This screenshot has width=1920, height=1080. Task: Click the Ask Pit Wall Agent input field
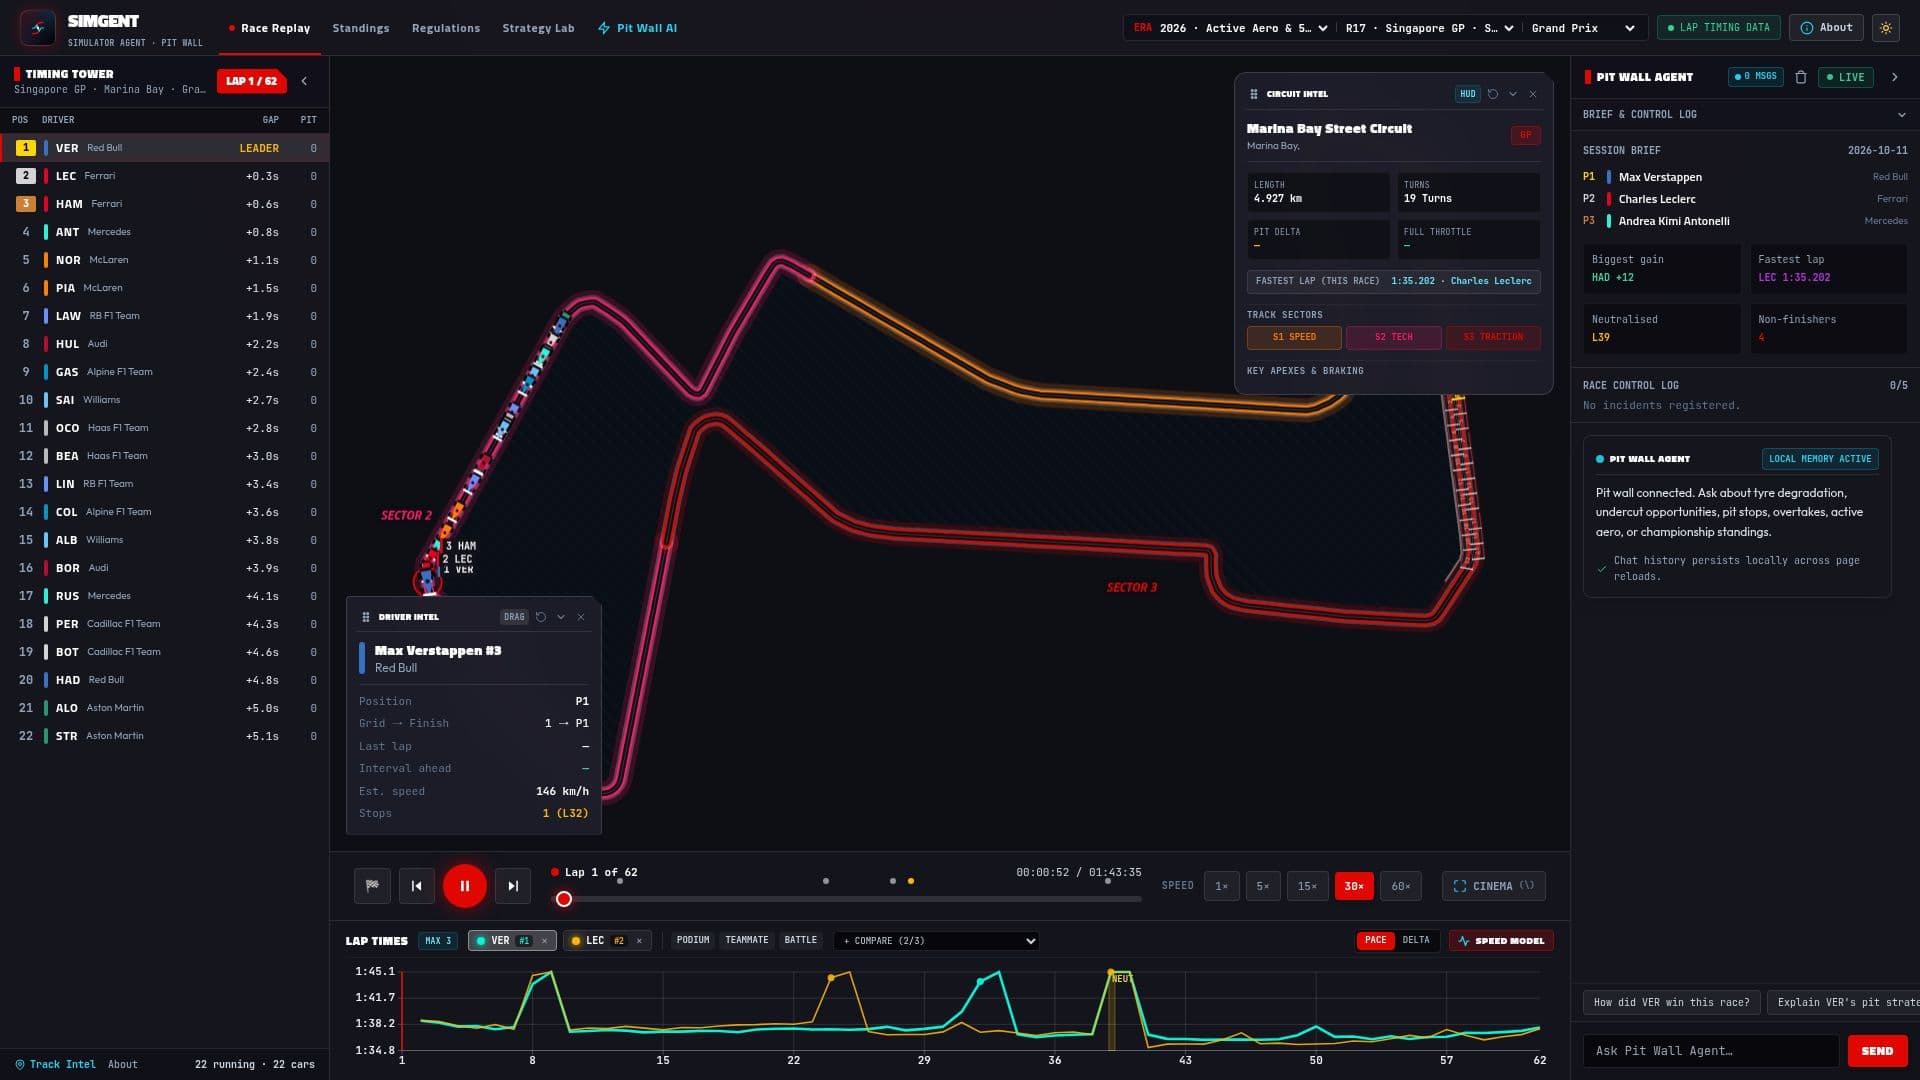point(1711,1051)
